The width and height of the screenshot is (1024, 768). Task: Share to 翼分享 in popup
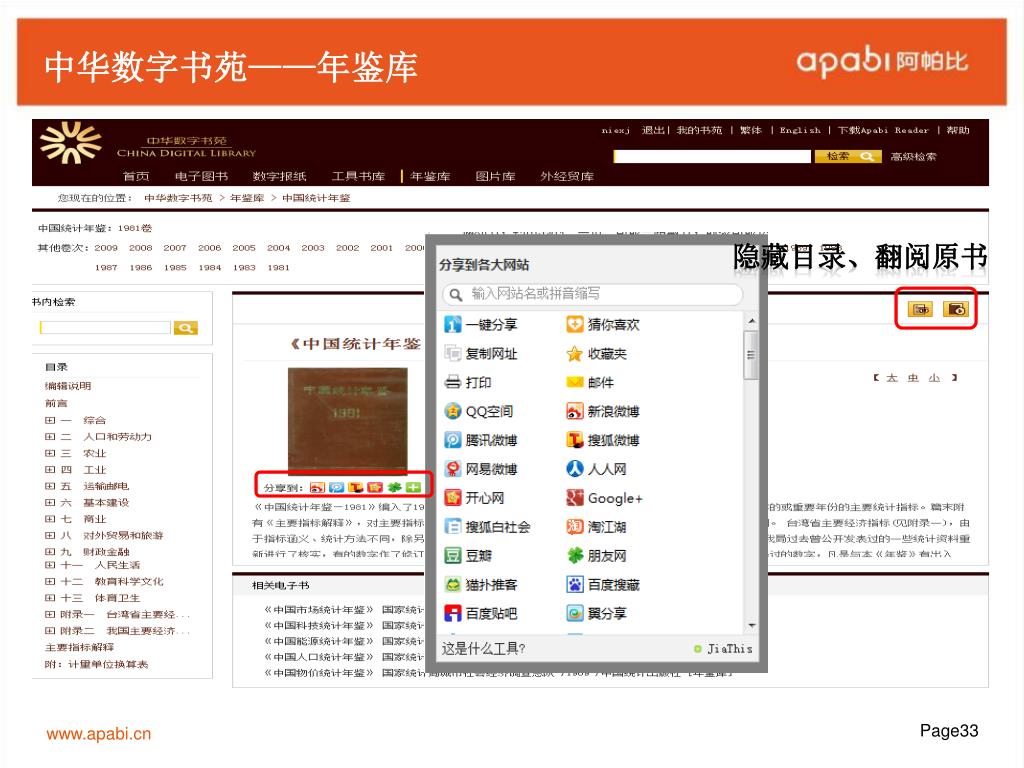597,613
